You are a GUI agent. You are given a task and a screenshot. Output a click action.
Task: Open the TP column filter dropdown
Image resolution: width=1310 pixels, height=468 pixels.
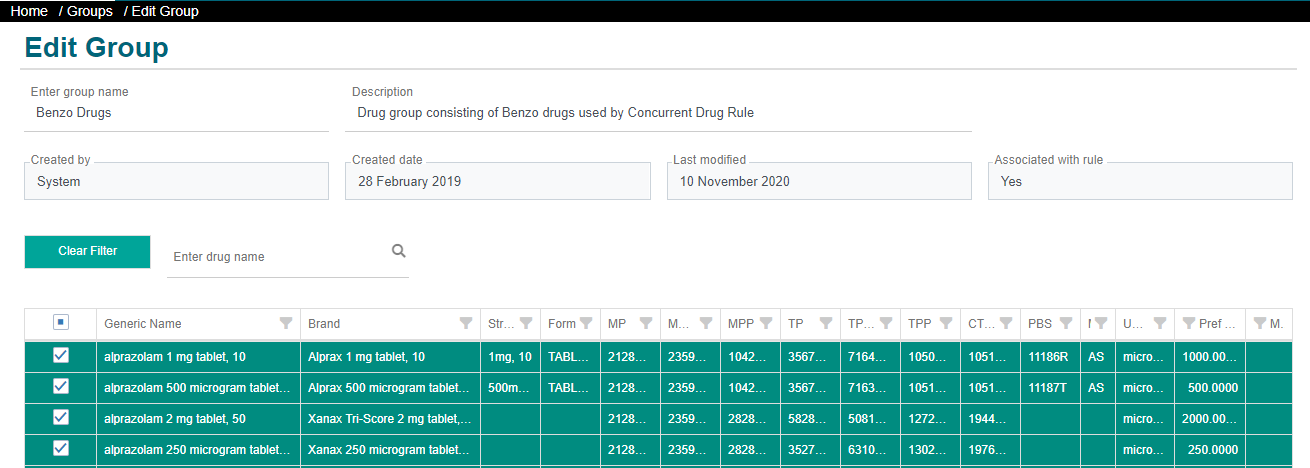(x=826, y=323)
